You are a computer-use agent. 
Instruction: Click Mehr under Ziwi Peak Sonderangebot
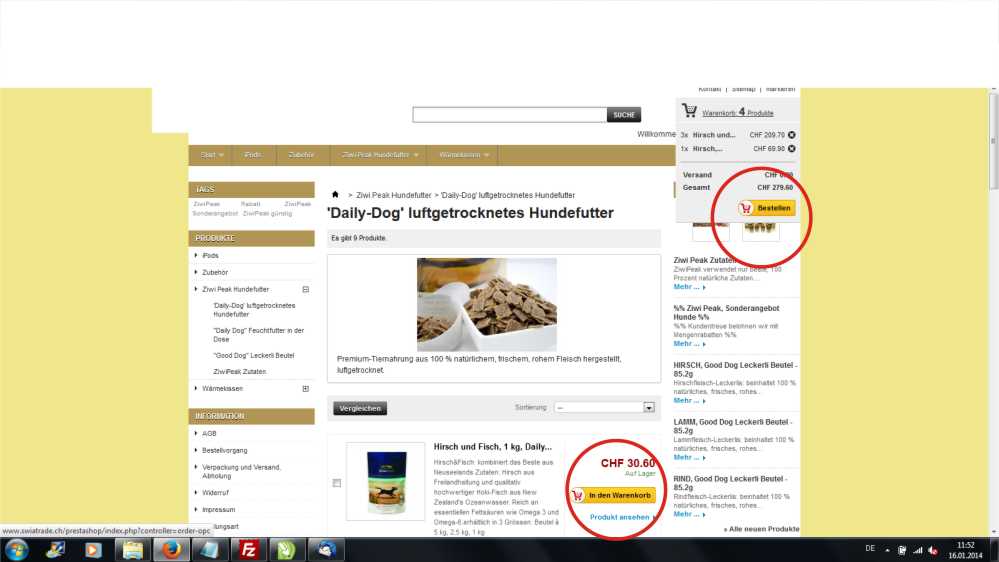tap(689, 343)
